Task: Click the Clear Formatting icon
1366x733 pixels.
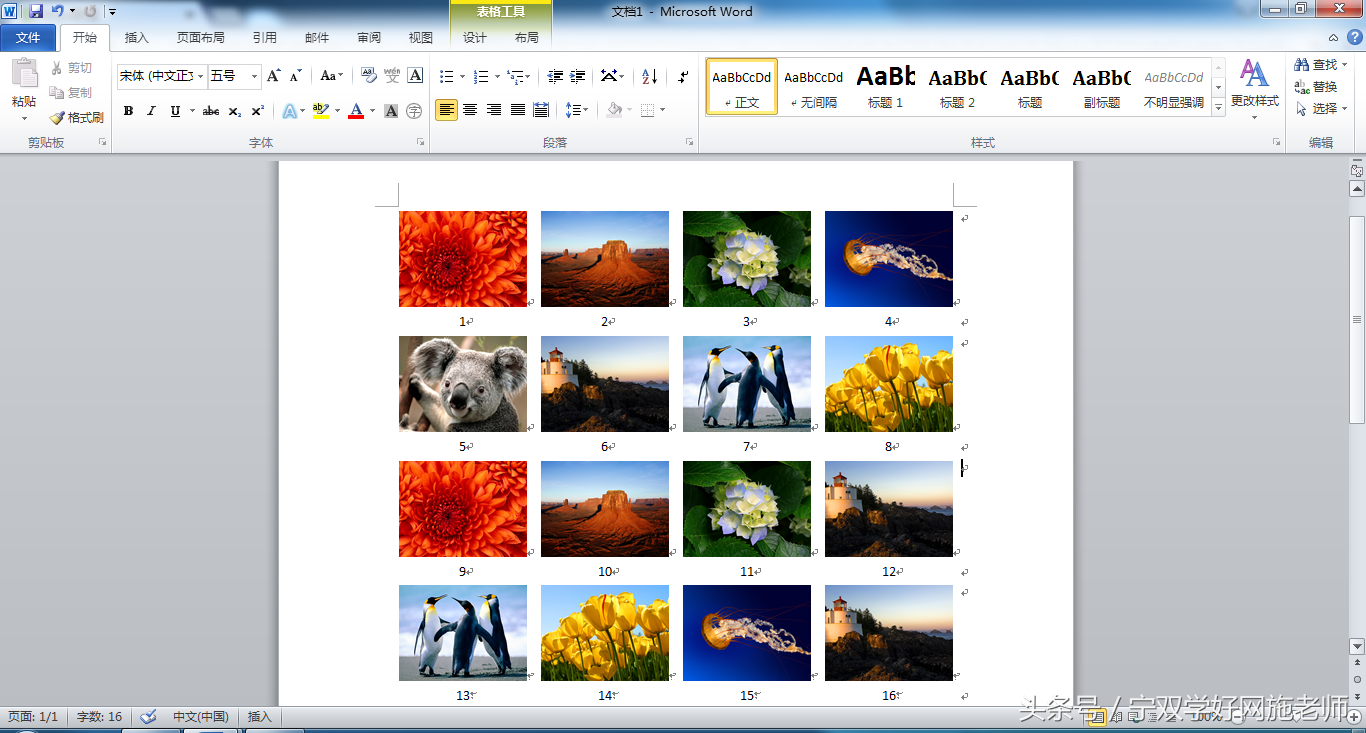Action: [x=367, y=76]
